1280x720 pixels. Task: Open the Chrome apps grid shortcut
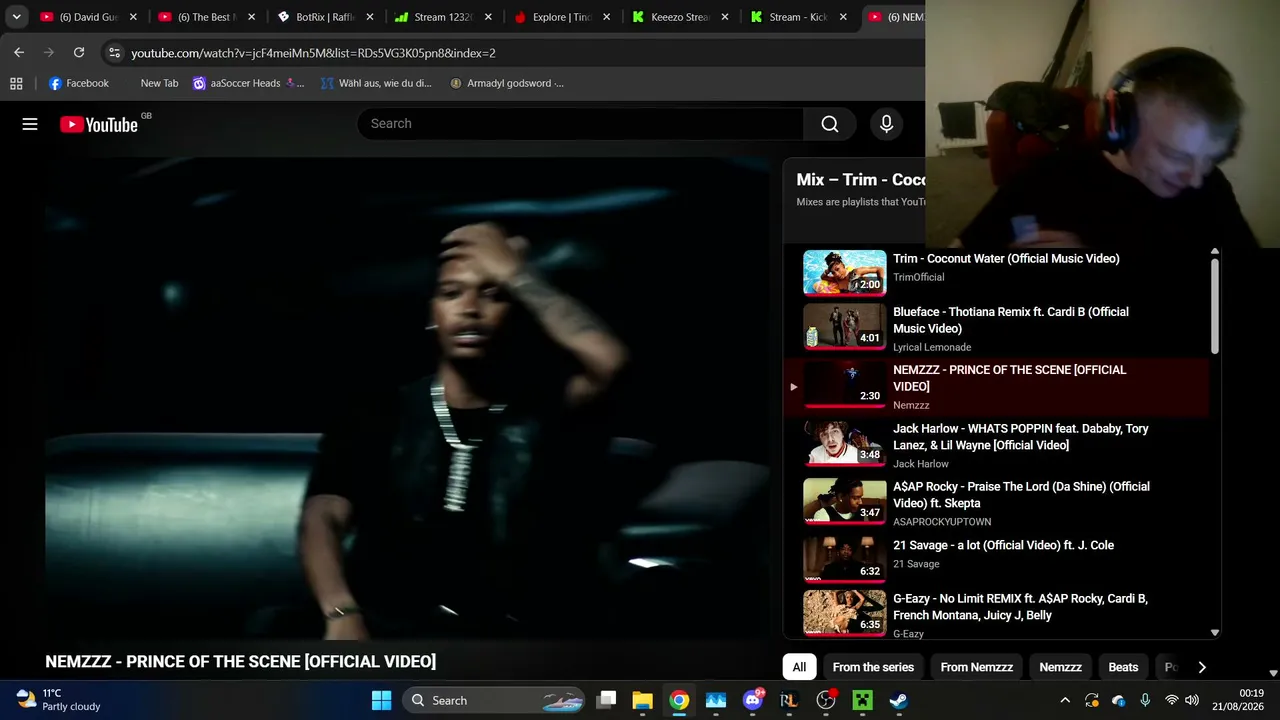16,83
